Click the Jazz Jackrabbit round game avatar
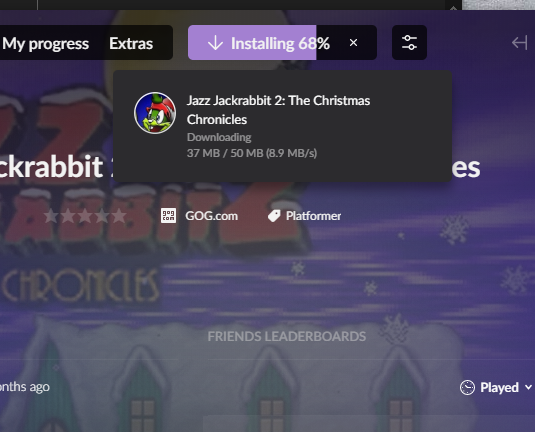Image resolution: width=535 pixels, height=432 pixels. click(x=155, y=113)
